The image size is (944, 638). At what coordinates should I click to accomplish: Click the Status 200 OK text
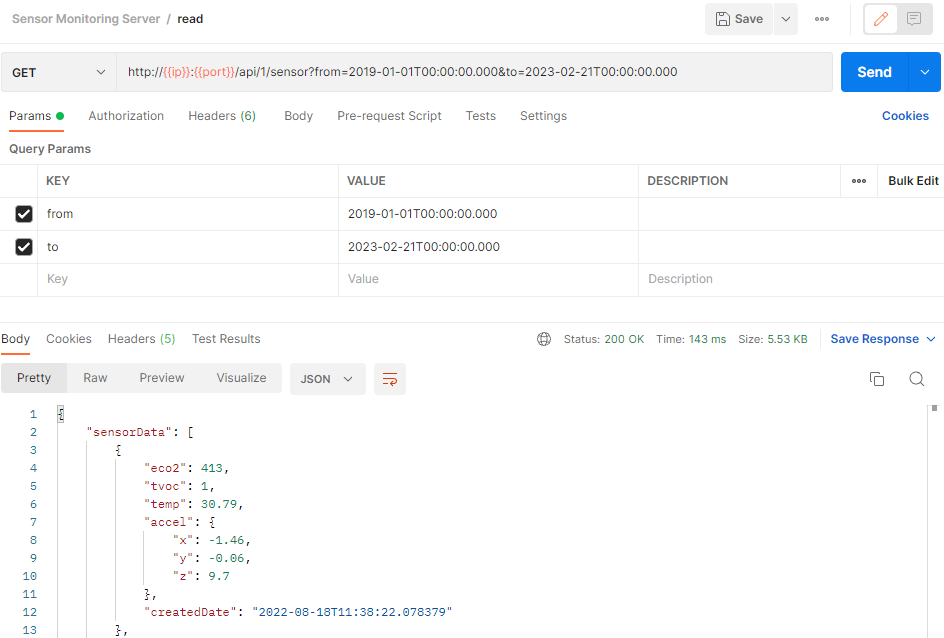603,339
